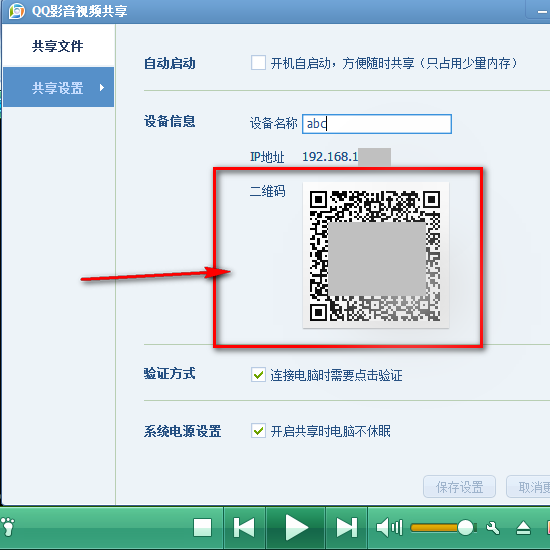Start playback with the play button
The image size is (550, 550).
(x=296, y=528)
